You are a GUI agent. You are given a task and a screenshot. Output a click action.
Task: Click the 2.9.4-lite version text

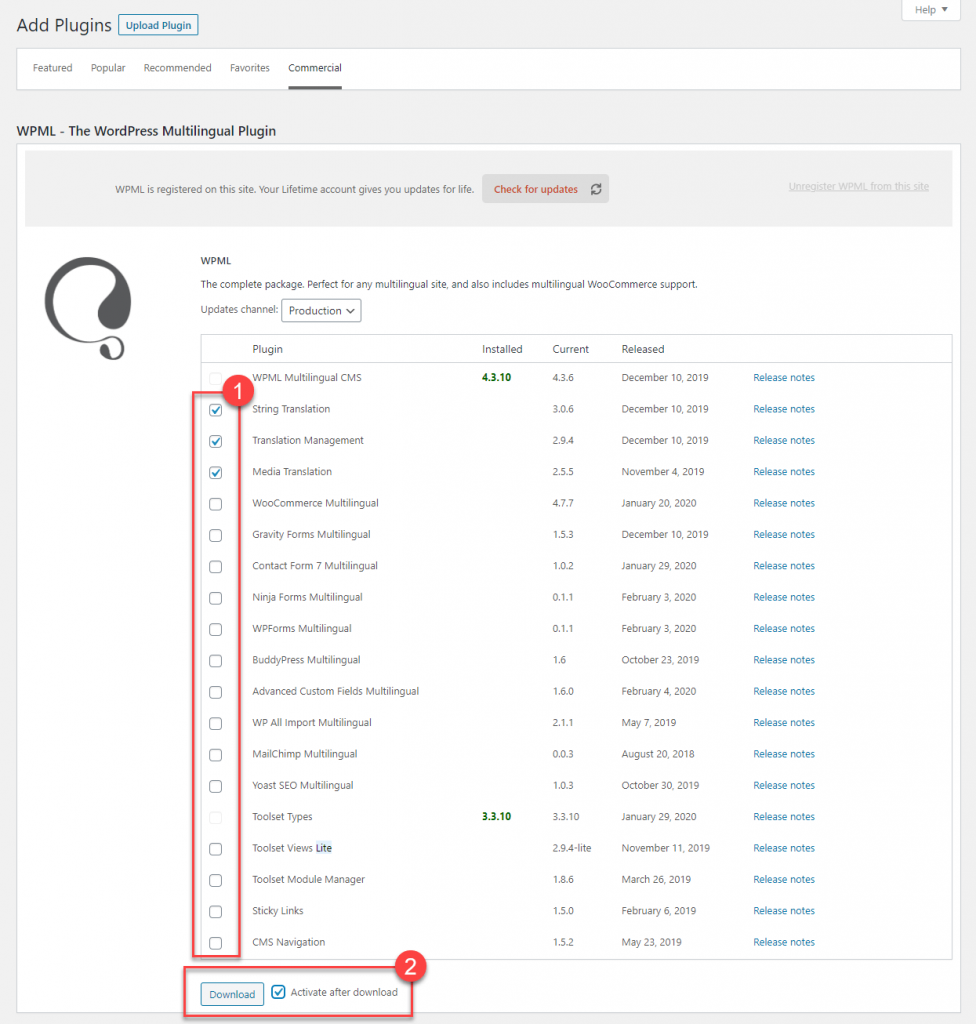tap(572, 848)
